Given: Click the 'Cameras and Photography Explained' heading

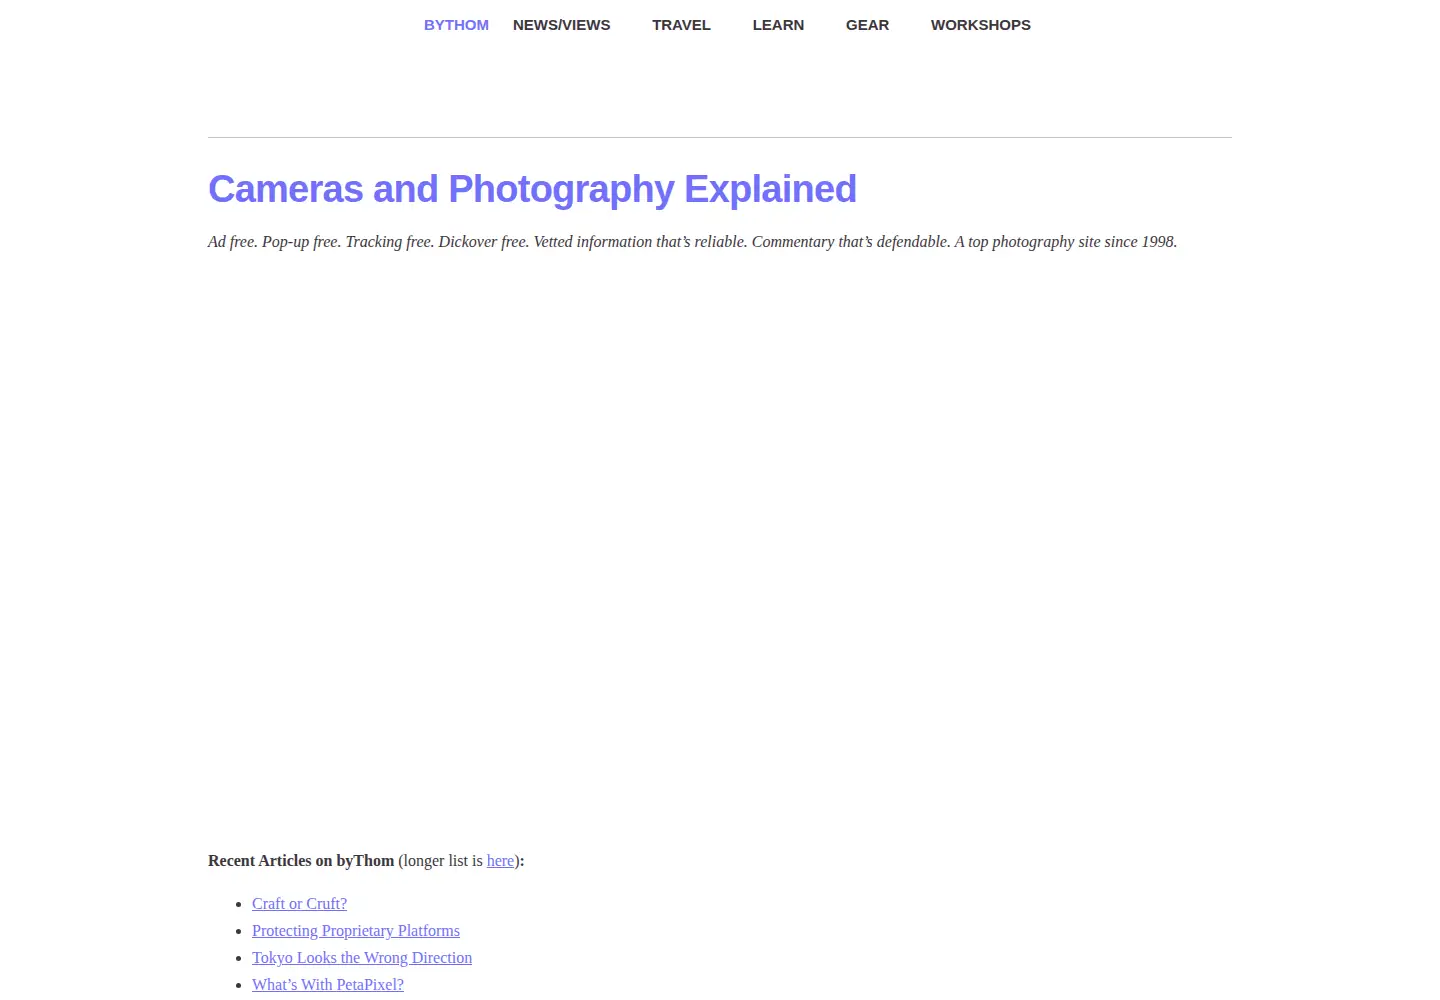Looking at the screenshot, I should pyautogui.click(x=532, y=189).
